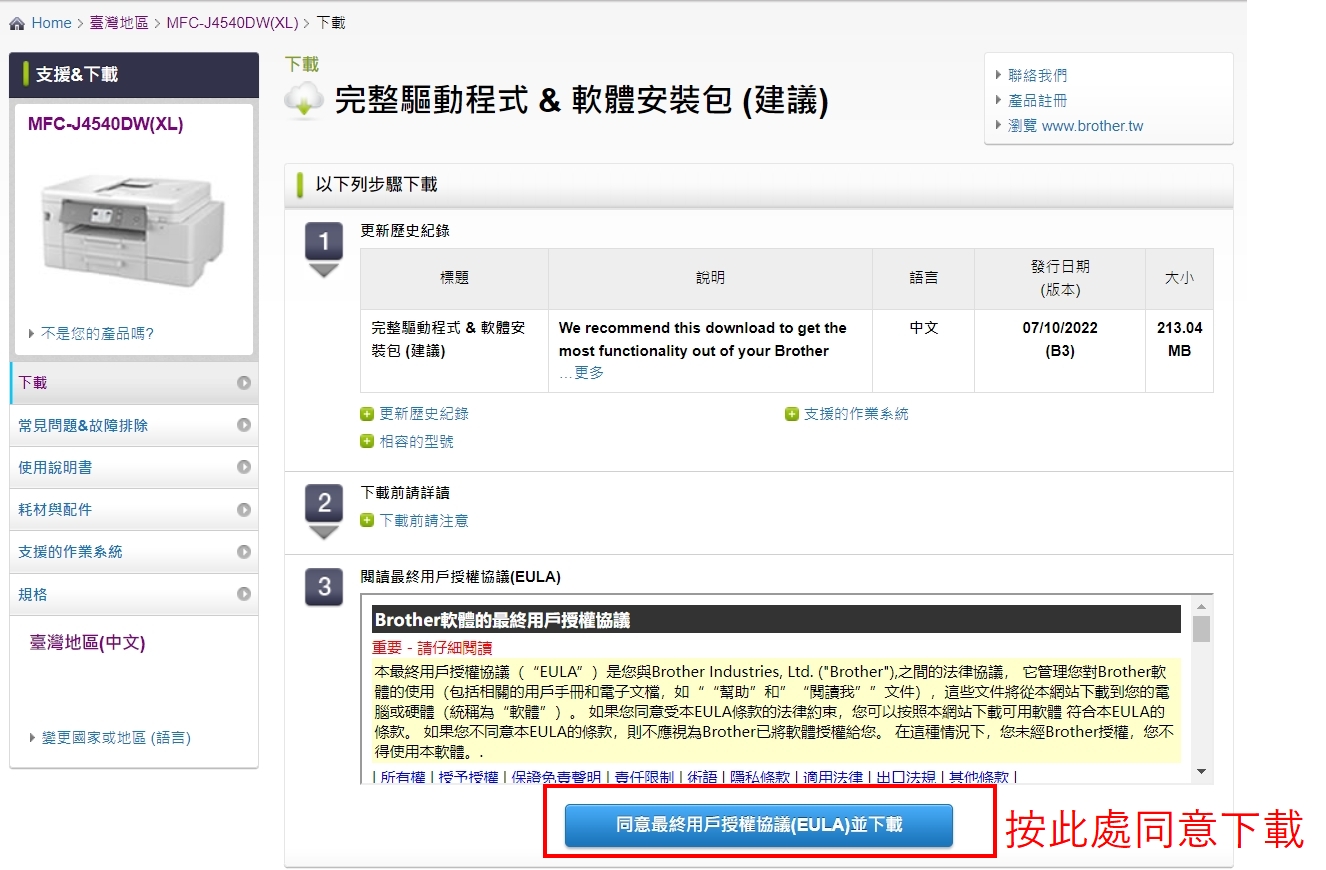
Task: Expand 支援的作業系統 plus link
Action: coord(856,413)
